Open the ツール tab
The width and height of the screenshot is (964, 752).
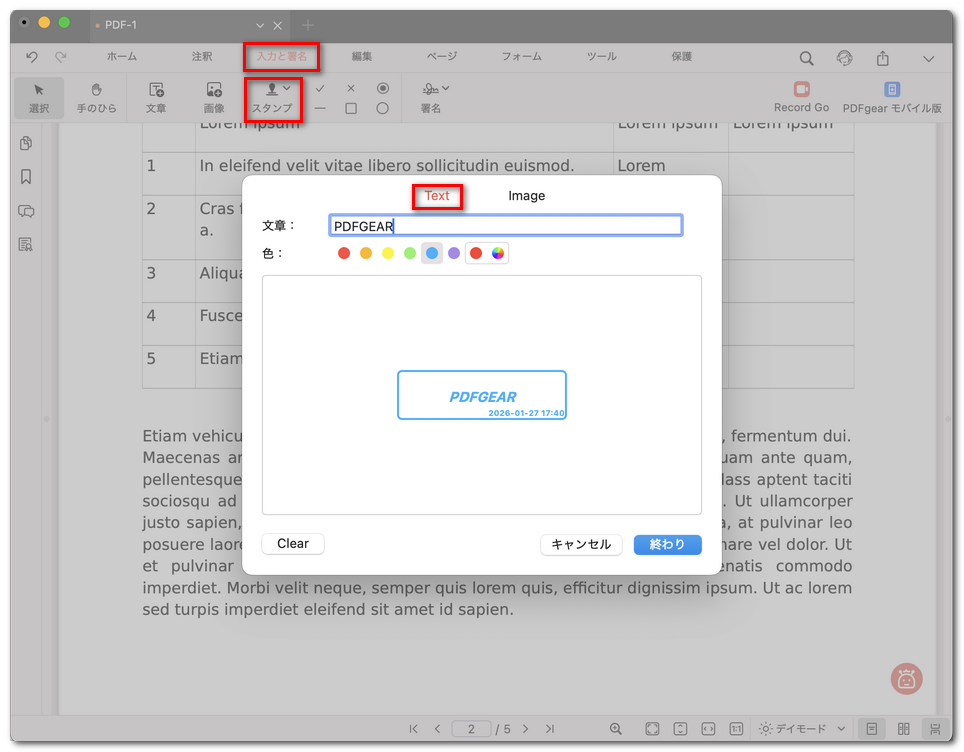[601, 57]
